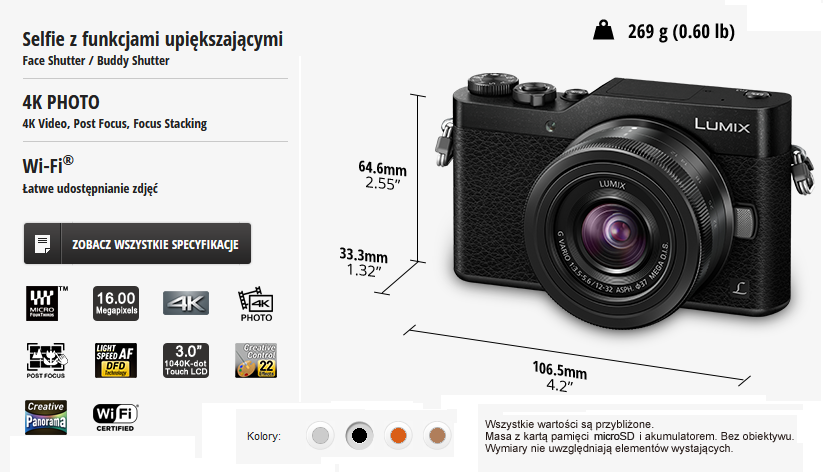Click the Micro Four Thirds logo icon
The width and height of the screenshot is (823, 472).
point(47,303)
